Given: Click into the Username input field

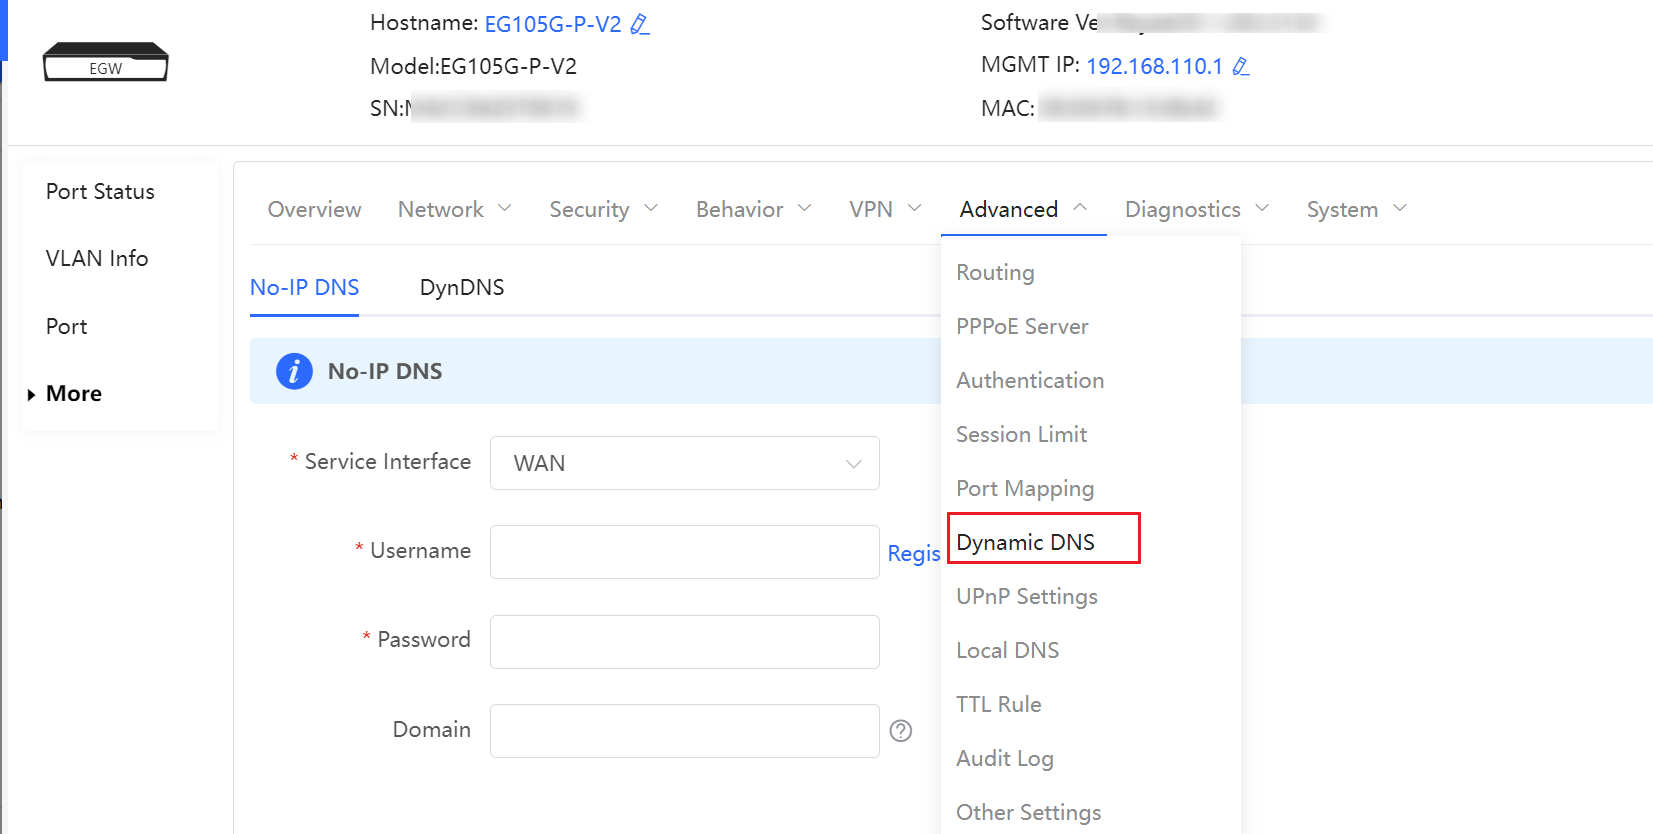Looking at the screenshot, I should pos(684,552).
